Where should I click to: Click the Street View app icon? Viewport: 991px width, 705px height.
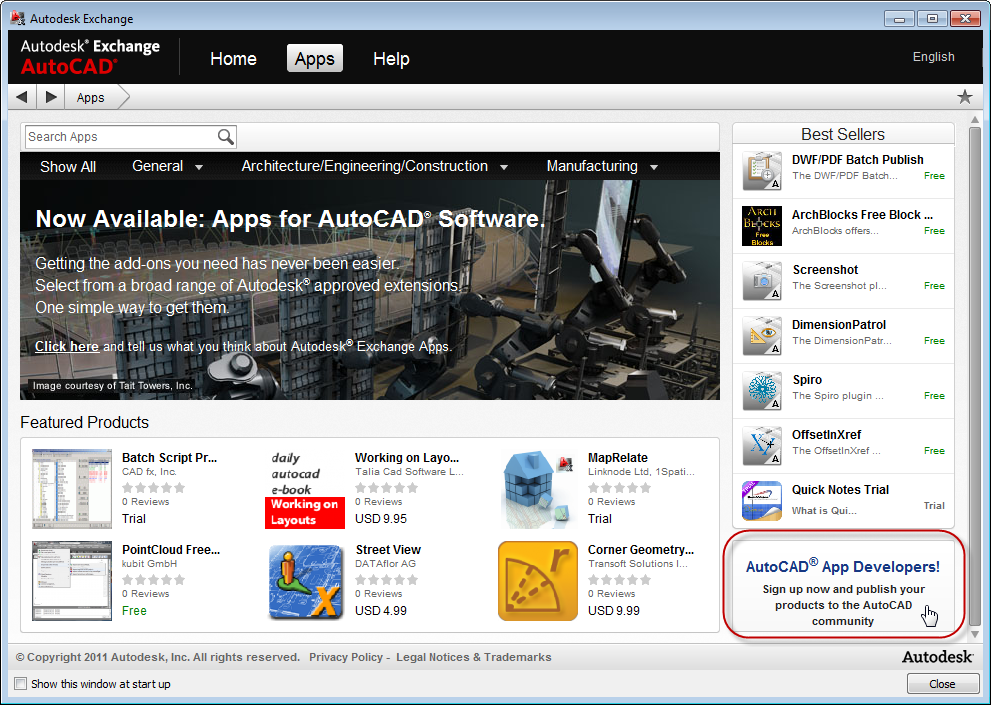(x=306, y=582)
